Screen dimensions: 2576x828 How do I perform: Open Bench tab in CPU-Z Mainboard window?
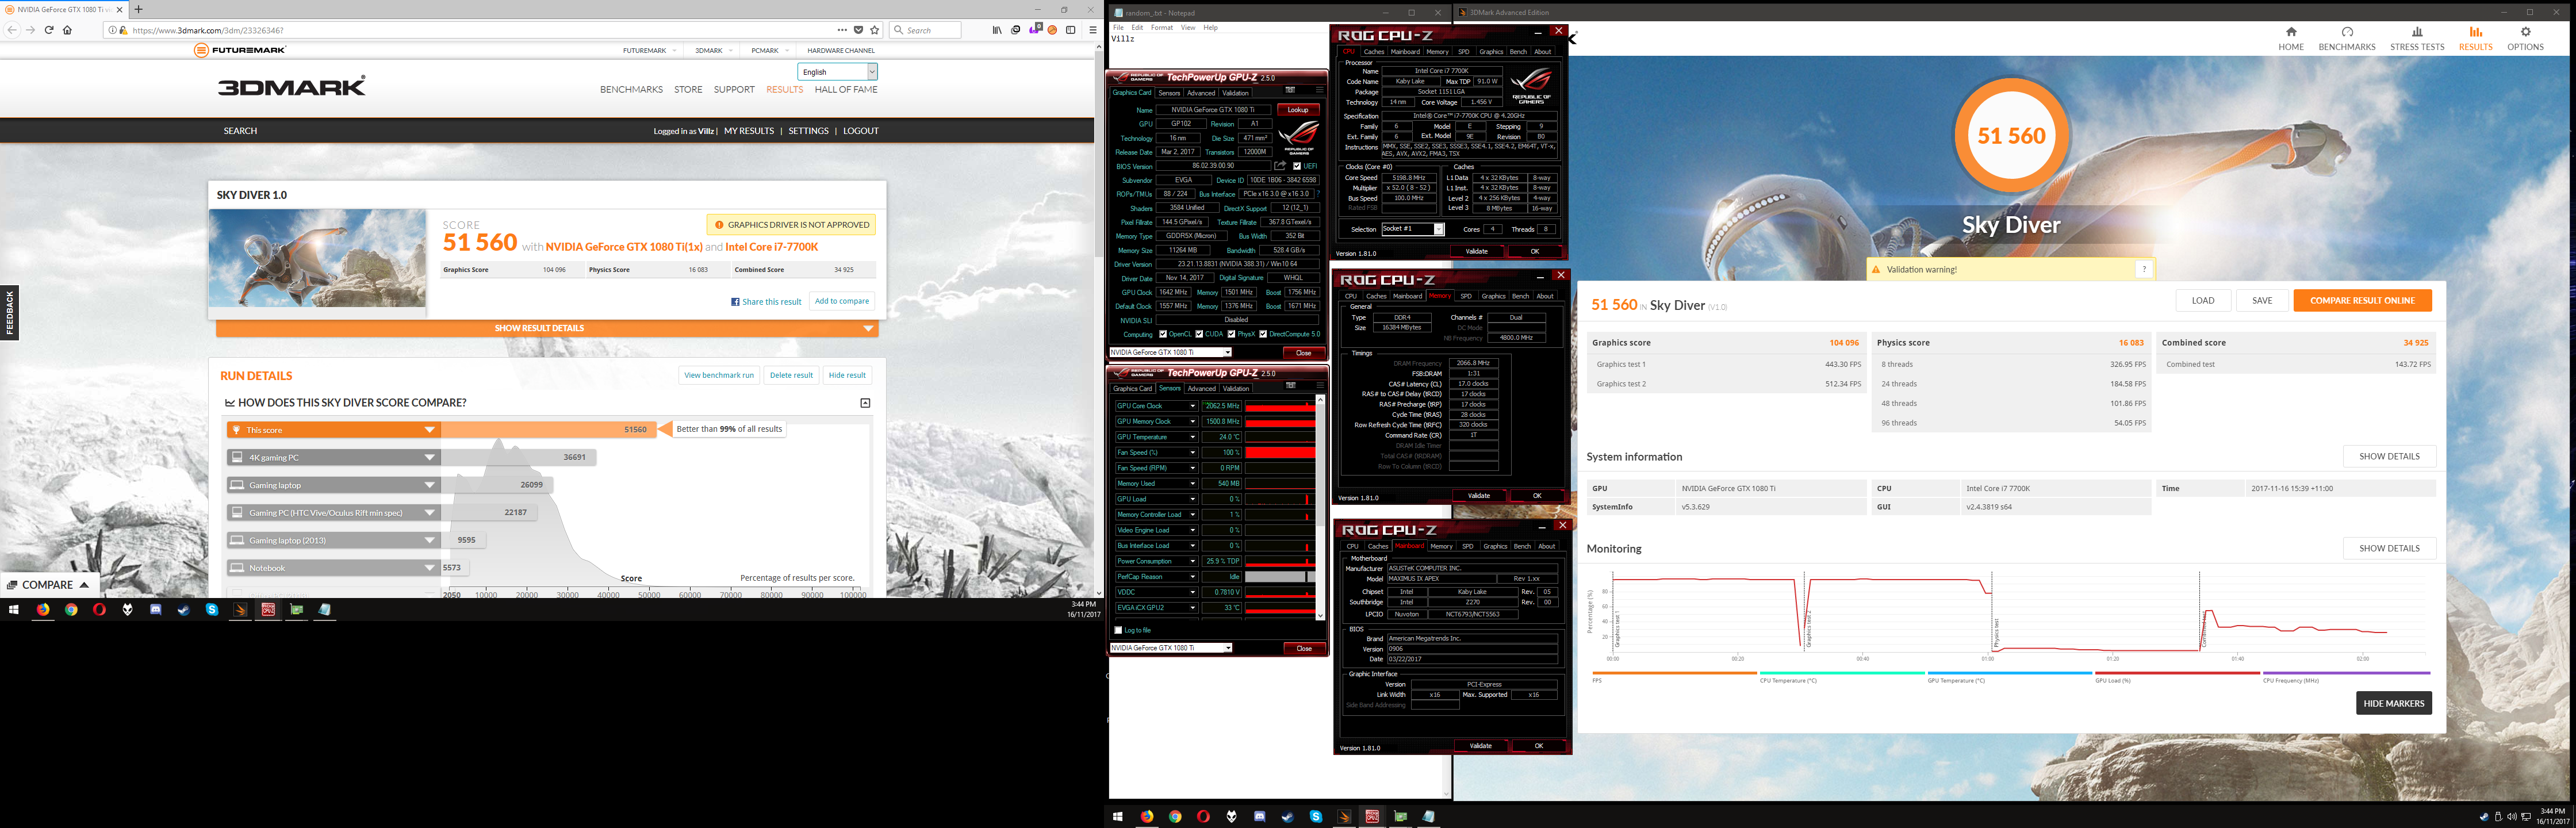1522,546
